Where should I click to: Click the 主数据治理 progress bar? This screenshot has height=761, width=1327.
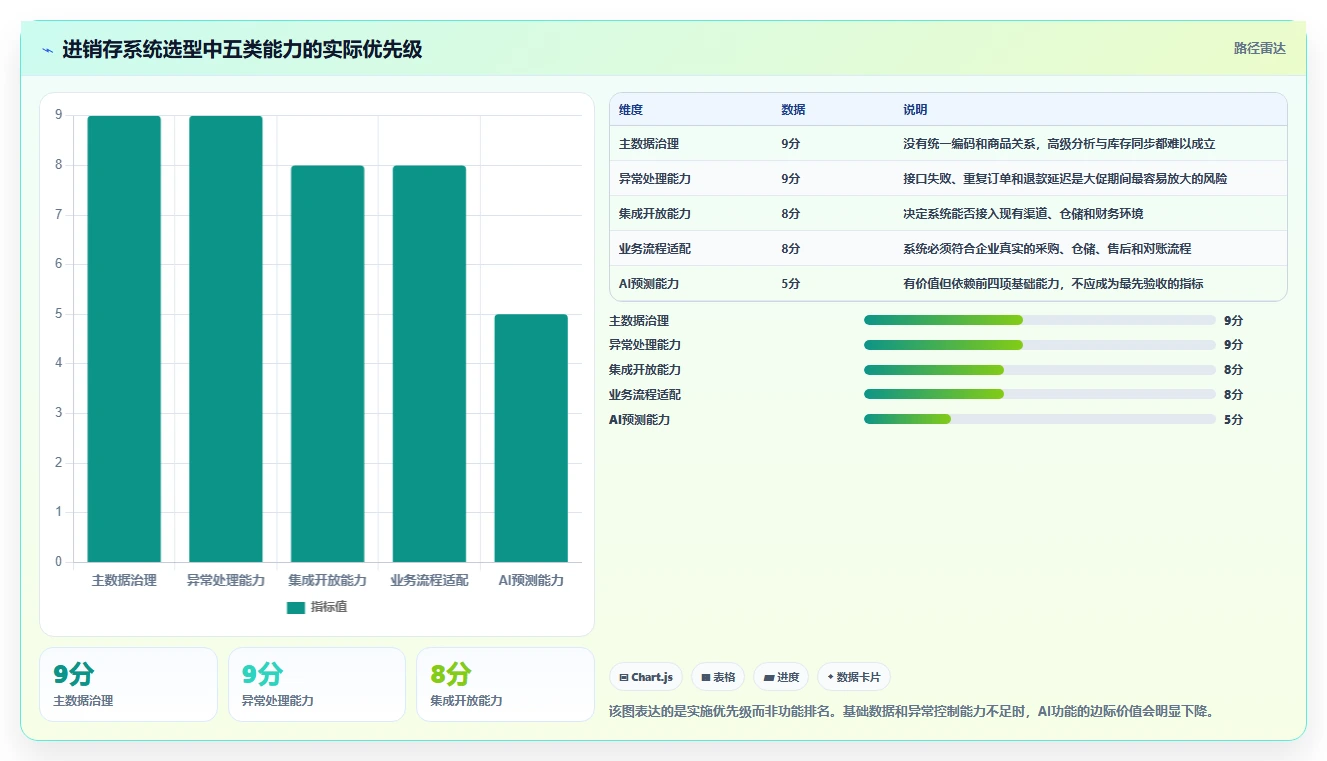click(x=1040, y=320)
